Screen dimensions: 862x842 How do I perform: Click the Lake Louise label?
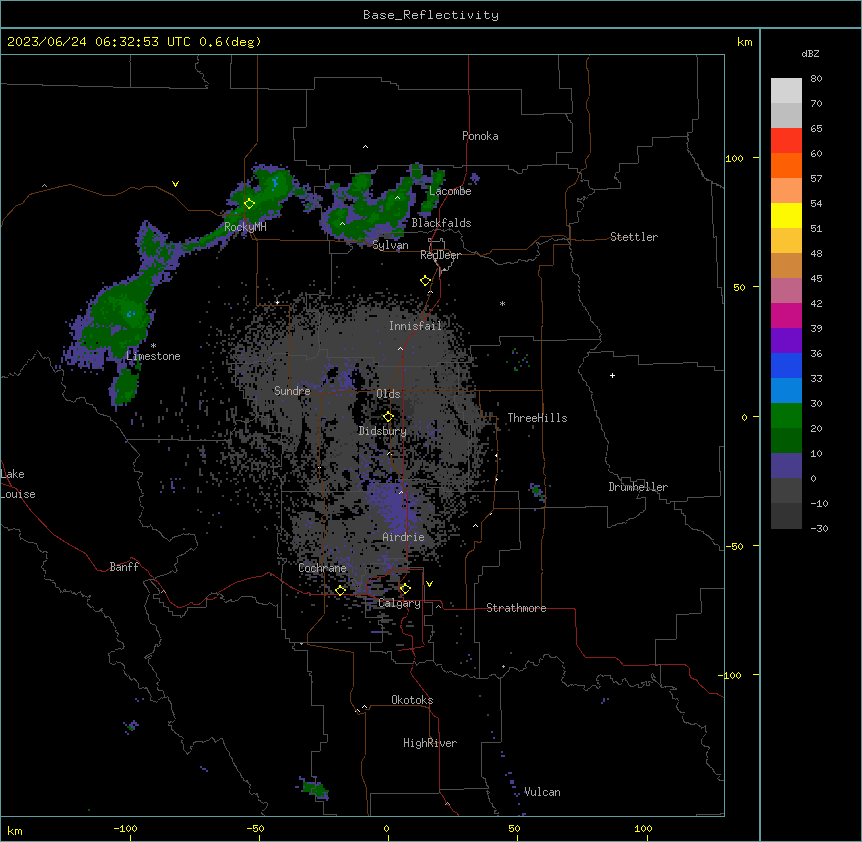(18, 484)
